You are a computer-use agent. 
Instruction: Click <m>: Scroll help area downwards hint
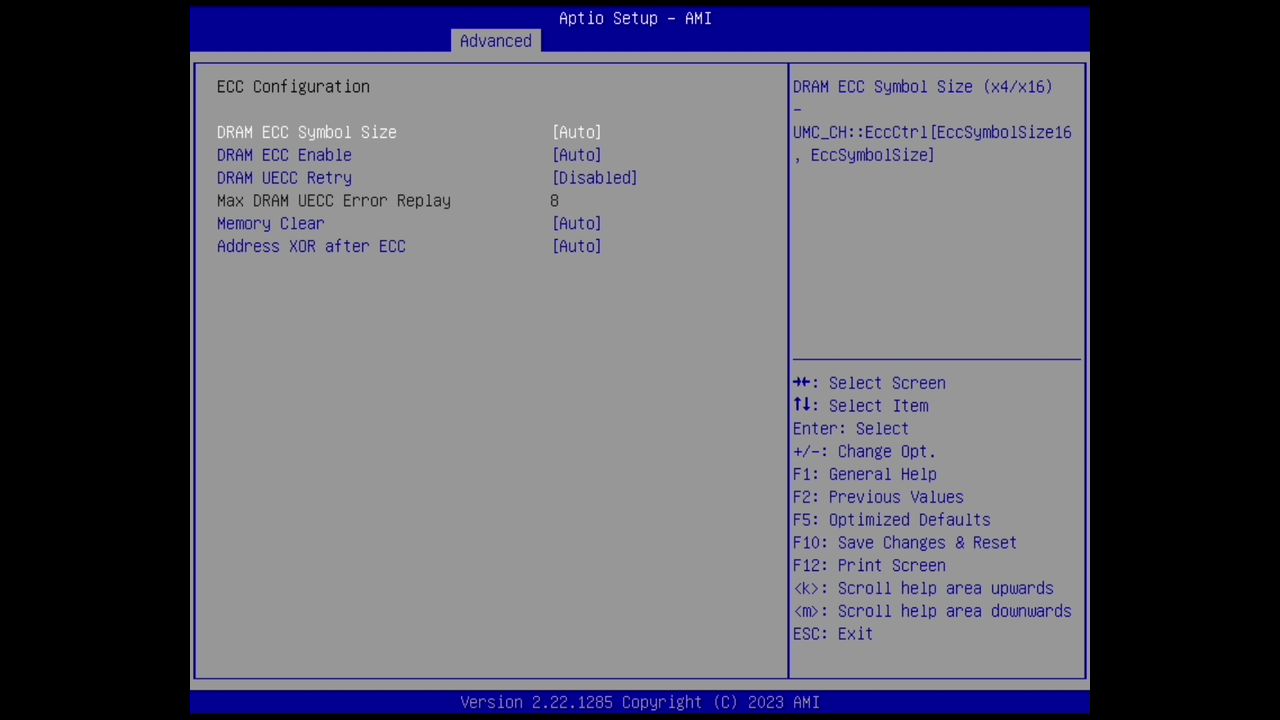click(x=932, y=612)
